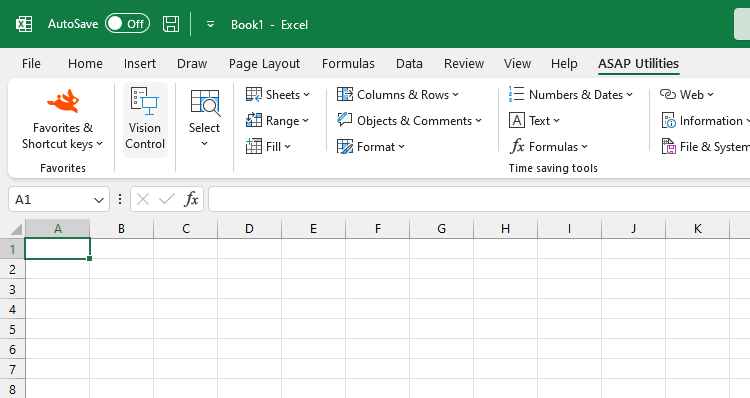The width and height of the screenshot is (750, 398).
Task: Select column I header
Action: tap(570, 229)
